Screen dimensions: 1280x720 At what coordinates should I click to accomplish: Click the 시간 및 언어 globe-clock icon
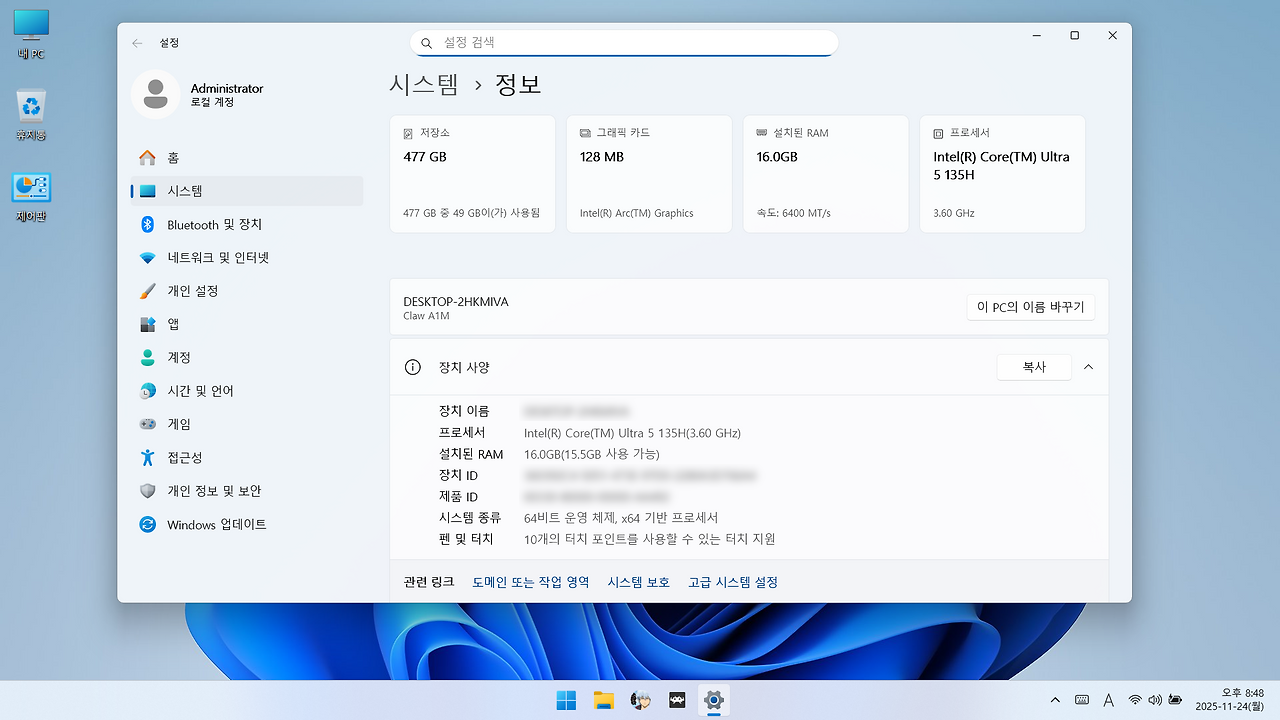(x=148, y=391)
